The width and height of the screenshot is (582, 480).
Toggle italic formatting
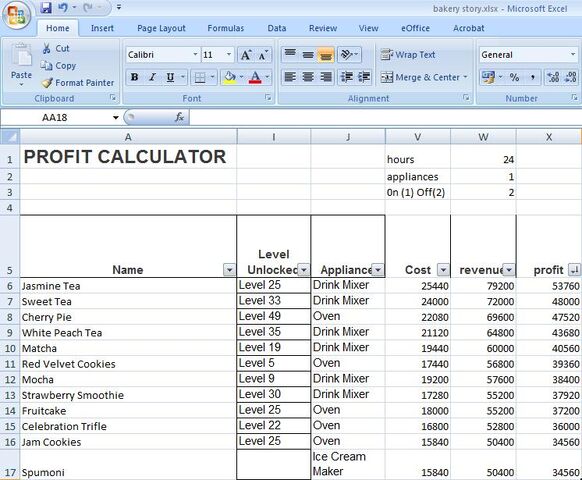click(152, 77)
